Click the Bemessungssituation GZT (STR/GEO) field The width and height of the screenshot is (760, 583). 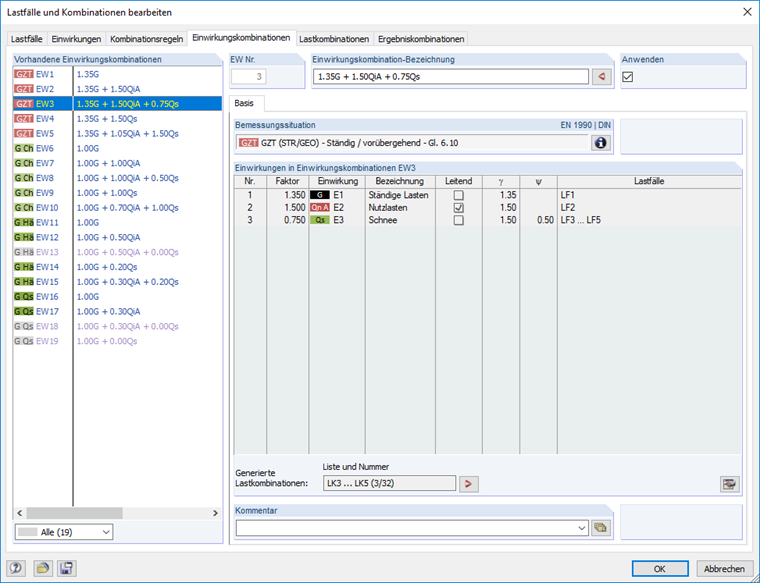point(412,143)
